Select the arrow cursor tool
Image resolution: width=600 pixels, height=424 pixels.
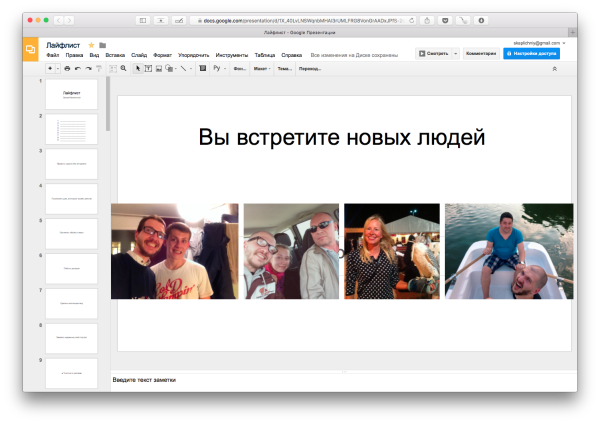point(138,69)
